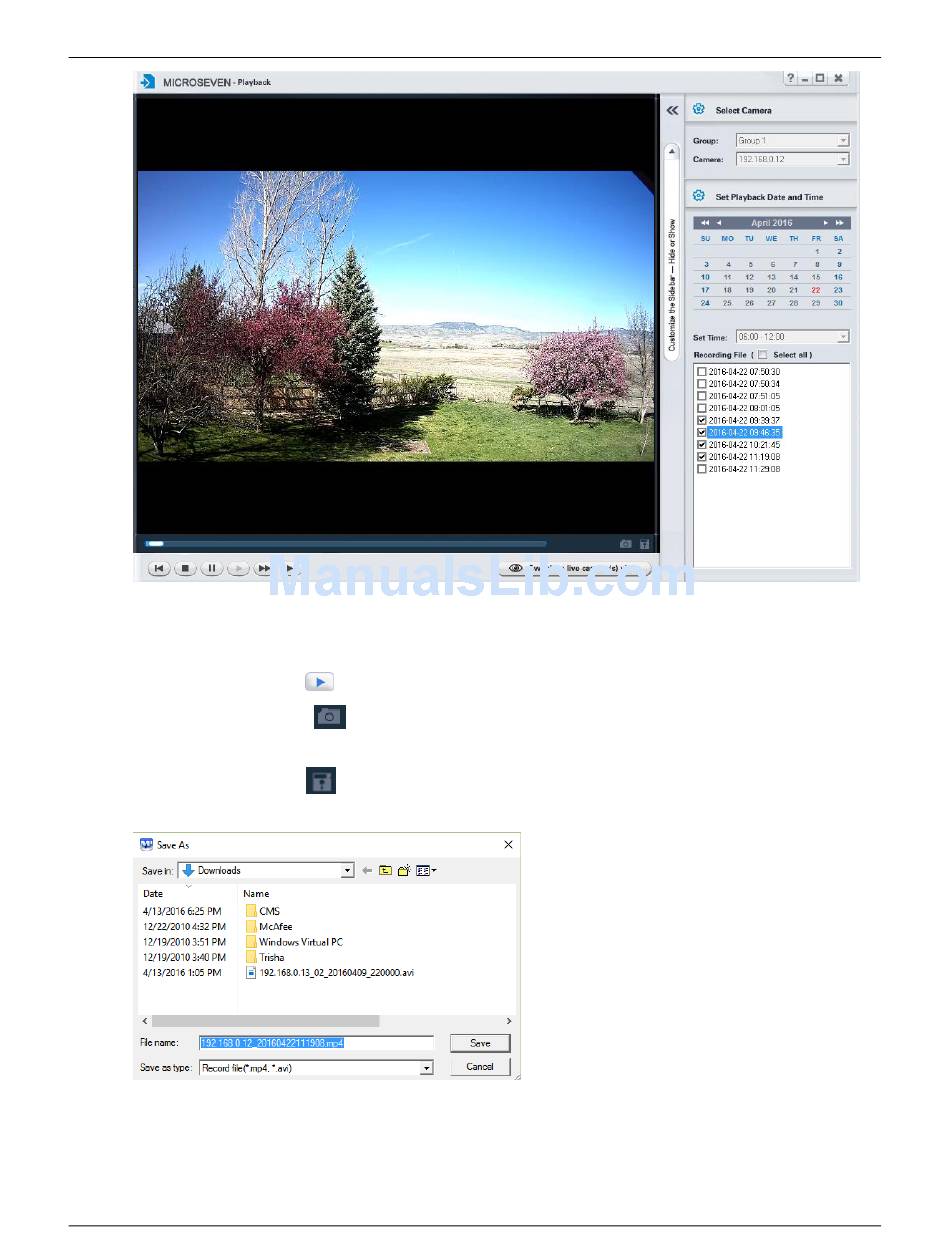Image resolution: width=950 pixels, height=1260 pixels.
Task: Click the save recording icon on the video bar
Action: (x=644, y=544)
